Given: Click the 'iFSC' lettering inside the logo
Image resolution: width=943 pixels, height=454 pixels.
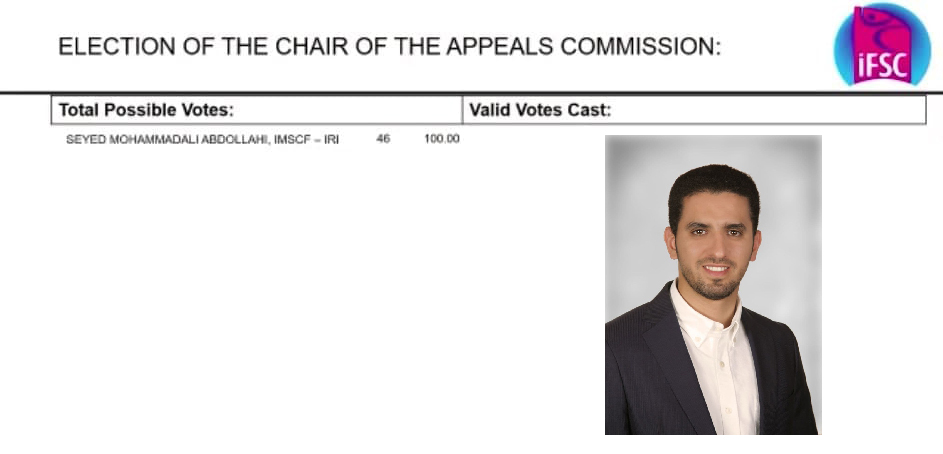Looking at the screenshot, I should (x=882, y=65).
